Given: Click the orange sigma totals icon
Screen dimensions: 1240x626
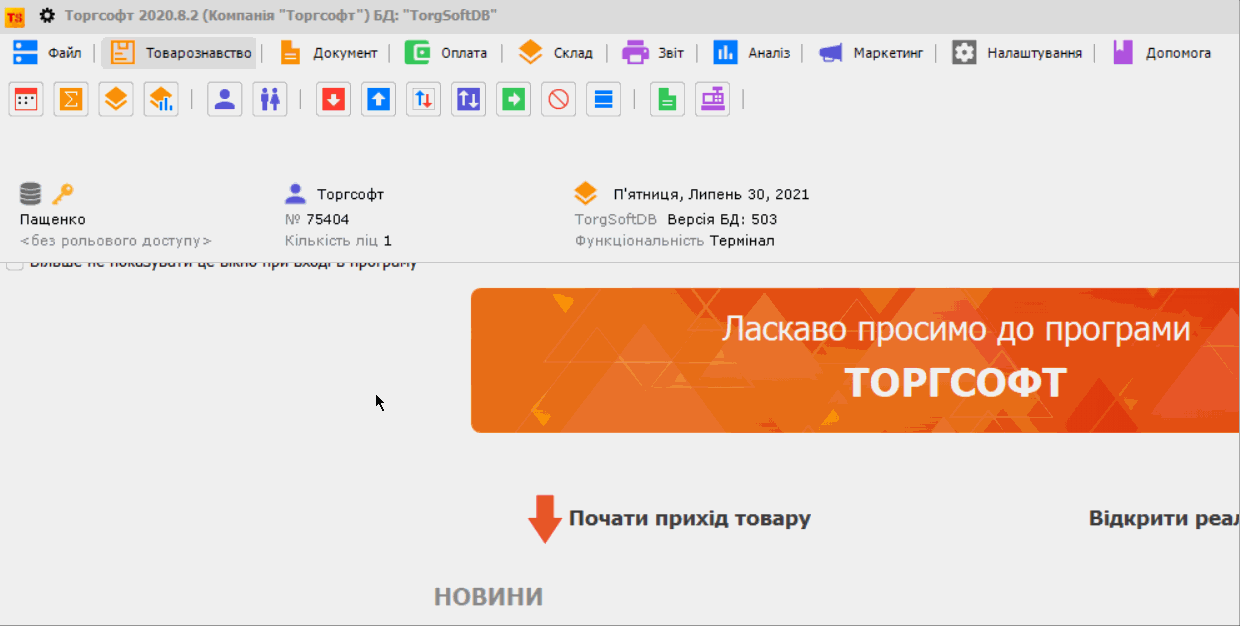Looking at the screenshot, I should (70, 99).
